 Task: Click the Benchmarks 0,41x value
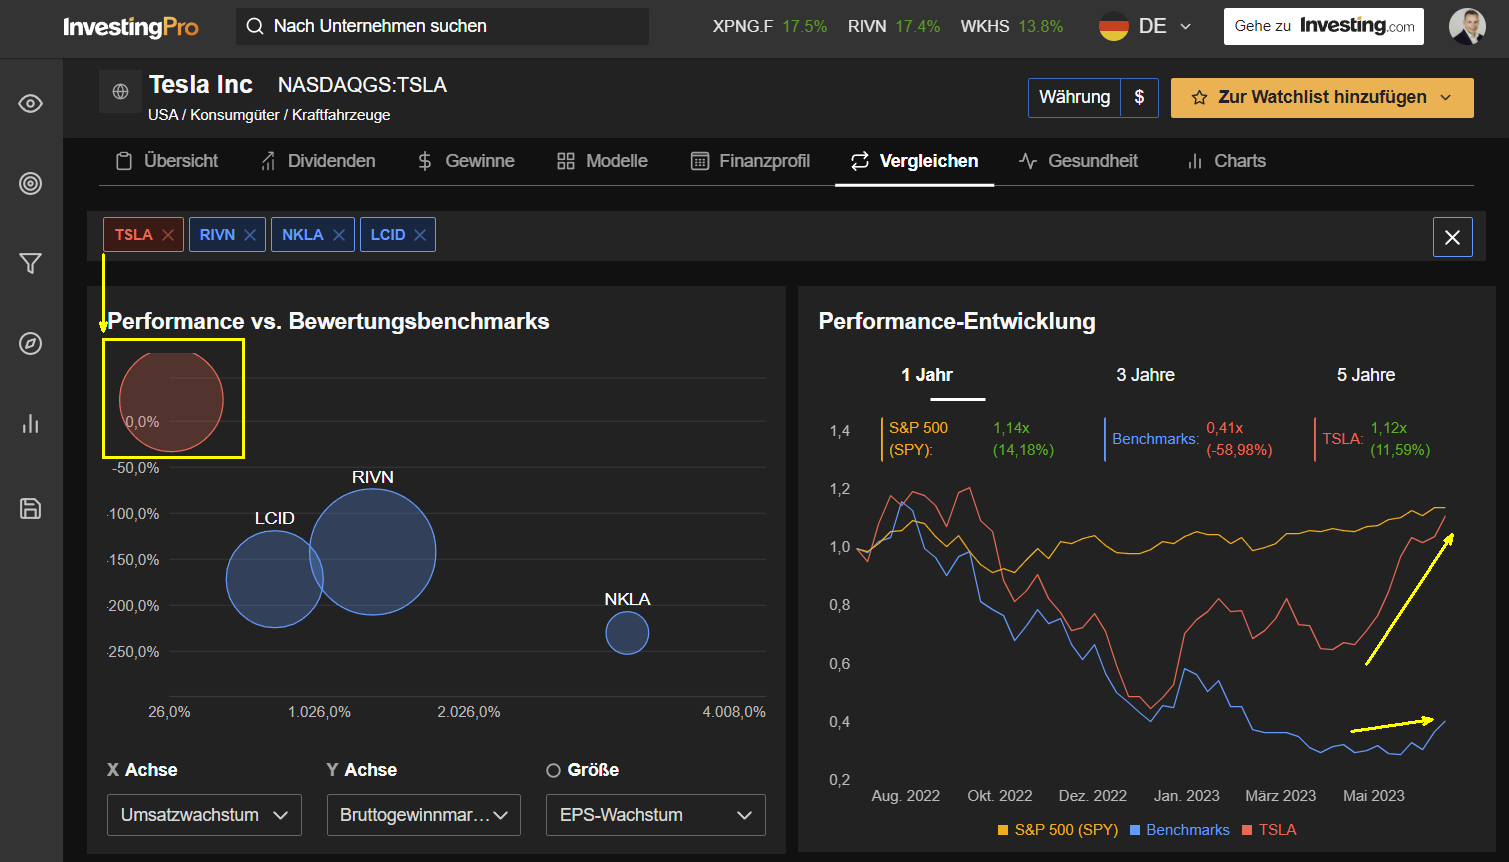pyautogui.click(x=1225, y=428)
